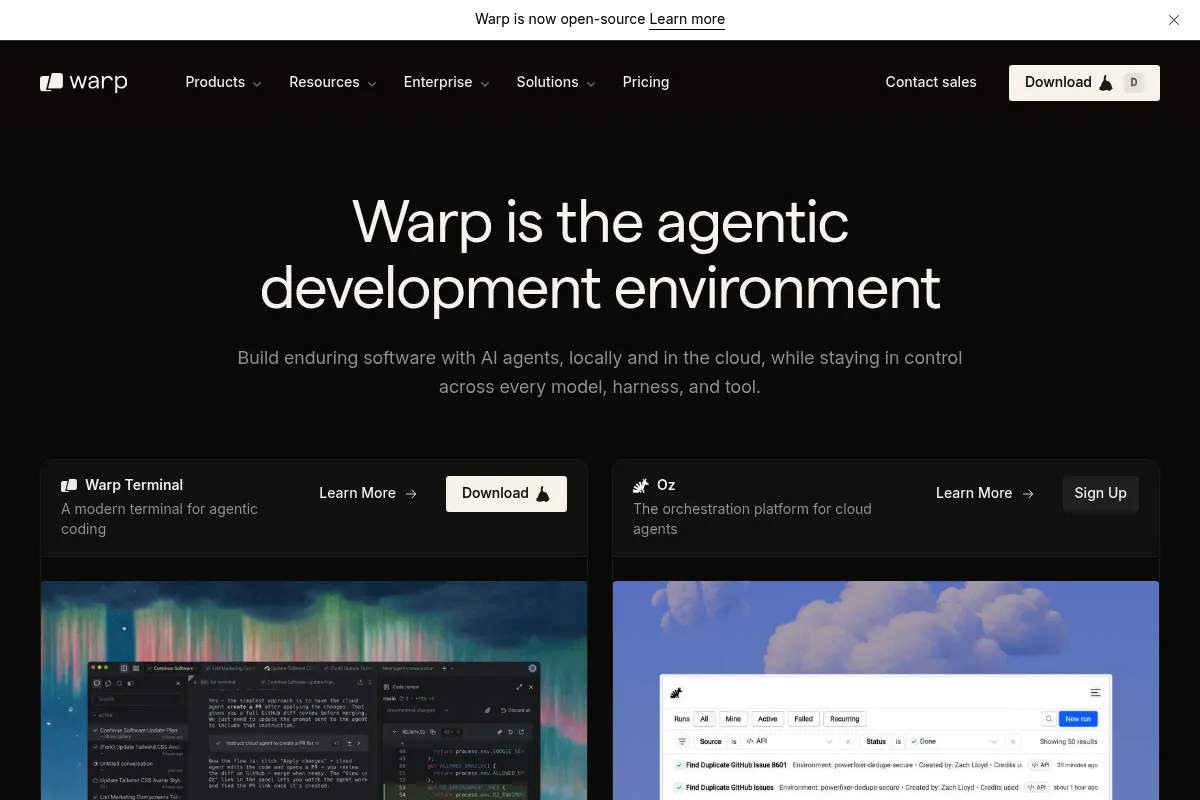Viewport: 1200px width, 800px height.
Task: Click the Oz card heading icon
Action: click(641, 485)
